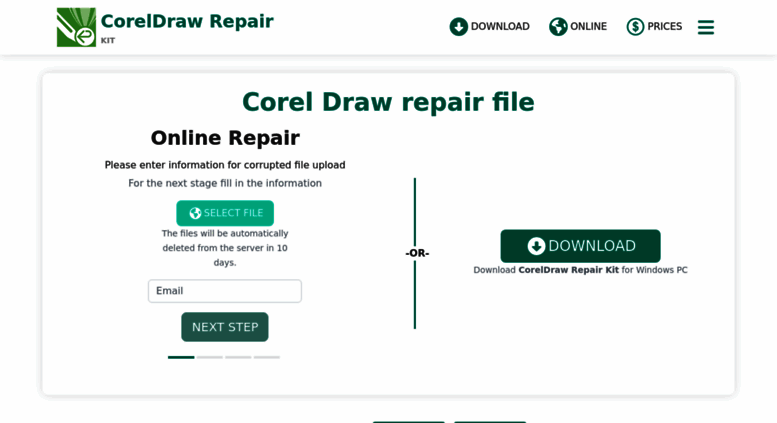This screenshot has width=777, height=423.
Task: Click the arrow icon in big DOWNLOAD button
Action: [x=536, y=246]
